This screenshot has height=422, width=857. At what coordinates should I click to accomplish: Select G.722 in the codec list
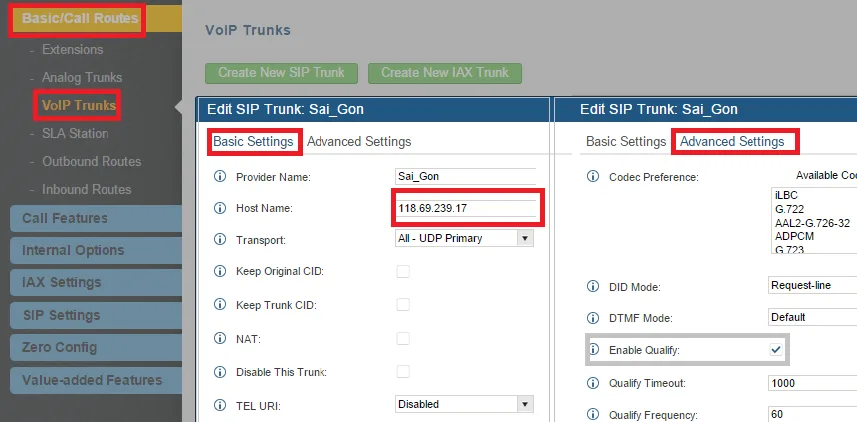[x=790, y=208]
